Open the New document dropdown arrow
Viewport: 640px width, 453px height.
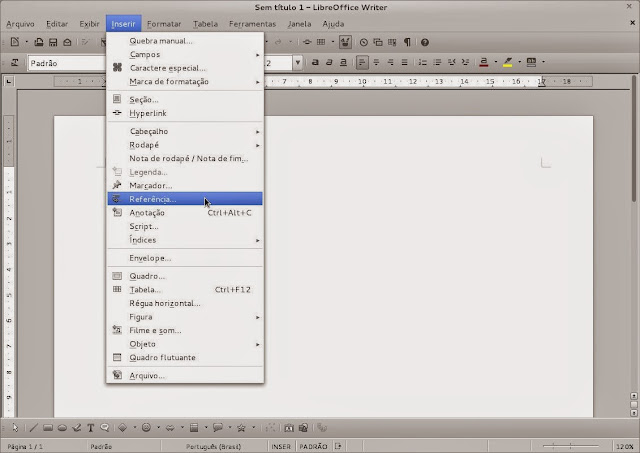click(x=27, y=42)
